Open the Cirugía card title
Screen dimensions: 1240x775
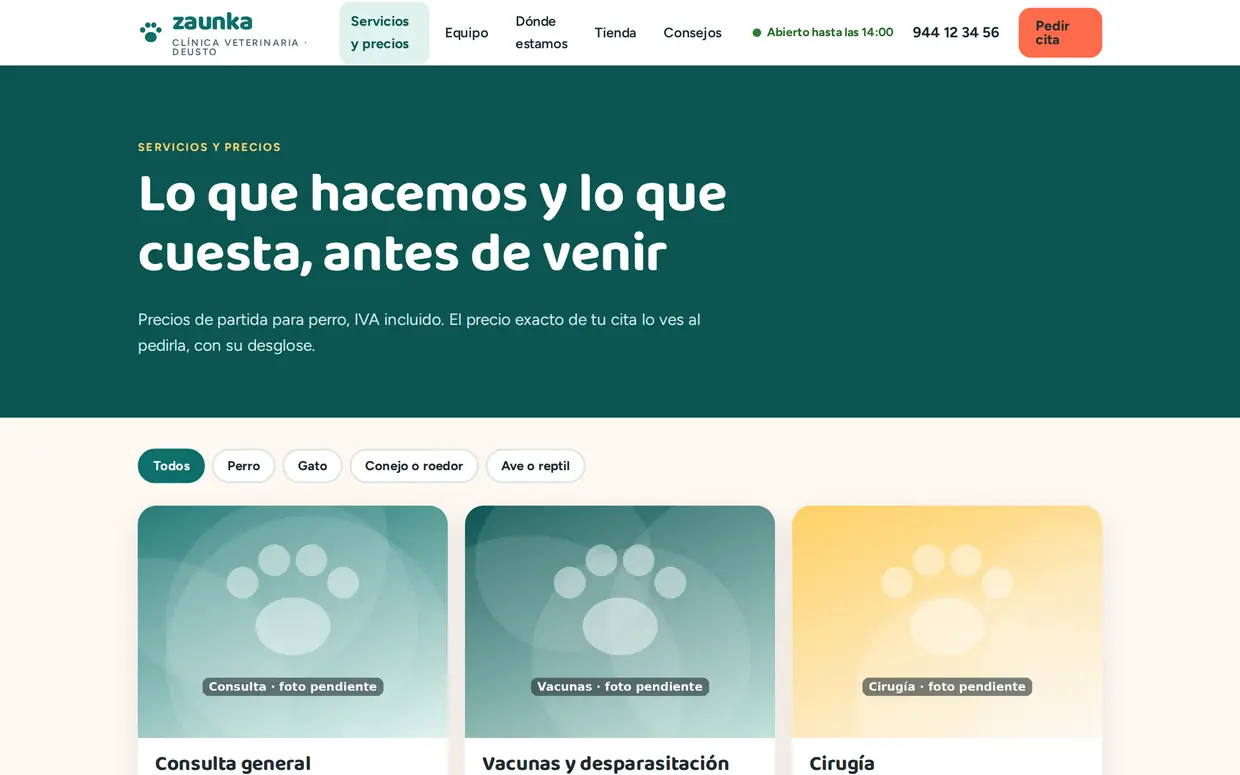click(x=842, y=764)
